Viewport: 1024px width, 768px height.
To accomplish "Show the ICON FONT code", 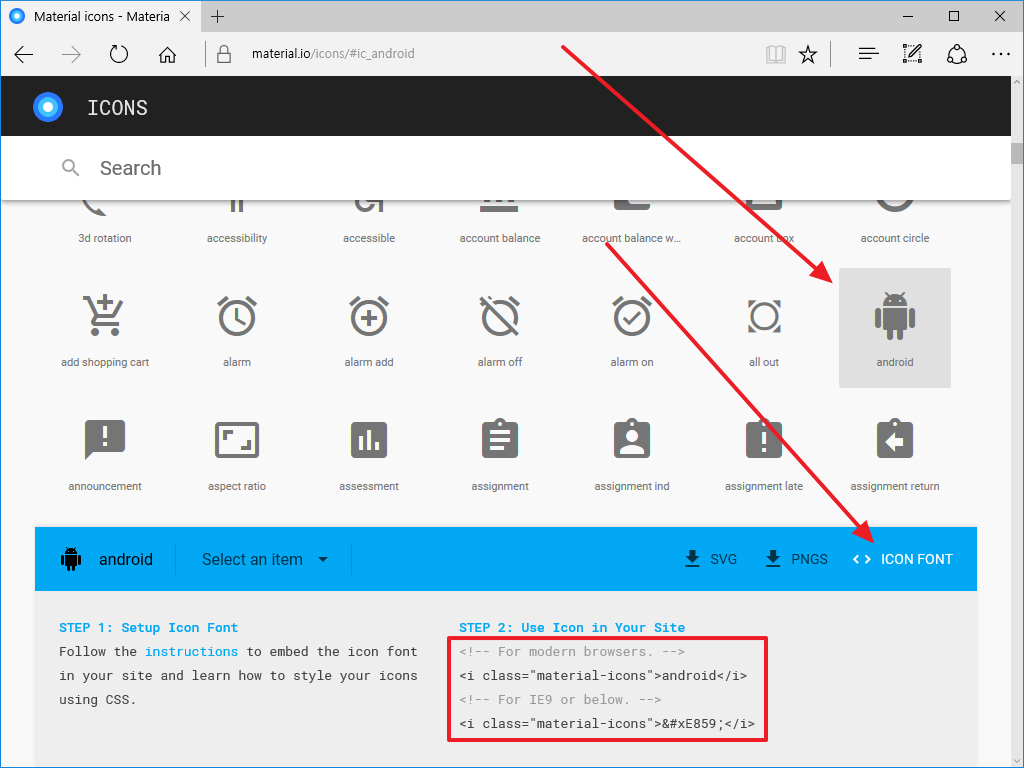I will (x=903, y=560).
